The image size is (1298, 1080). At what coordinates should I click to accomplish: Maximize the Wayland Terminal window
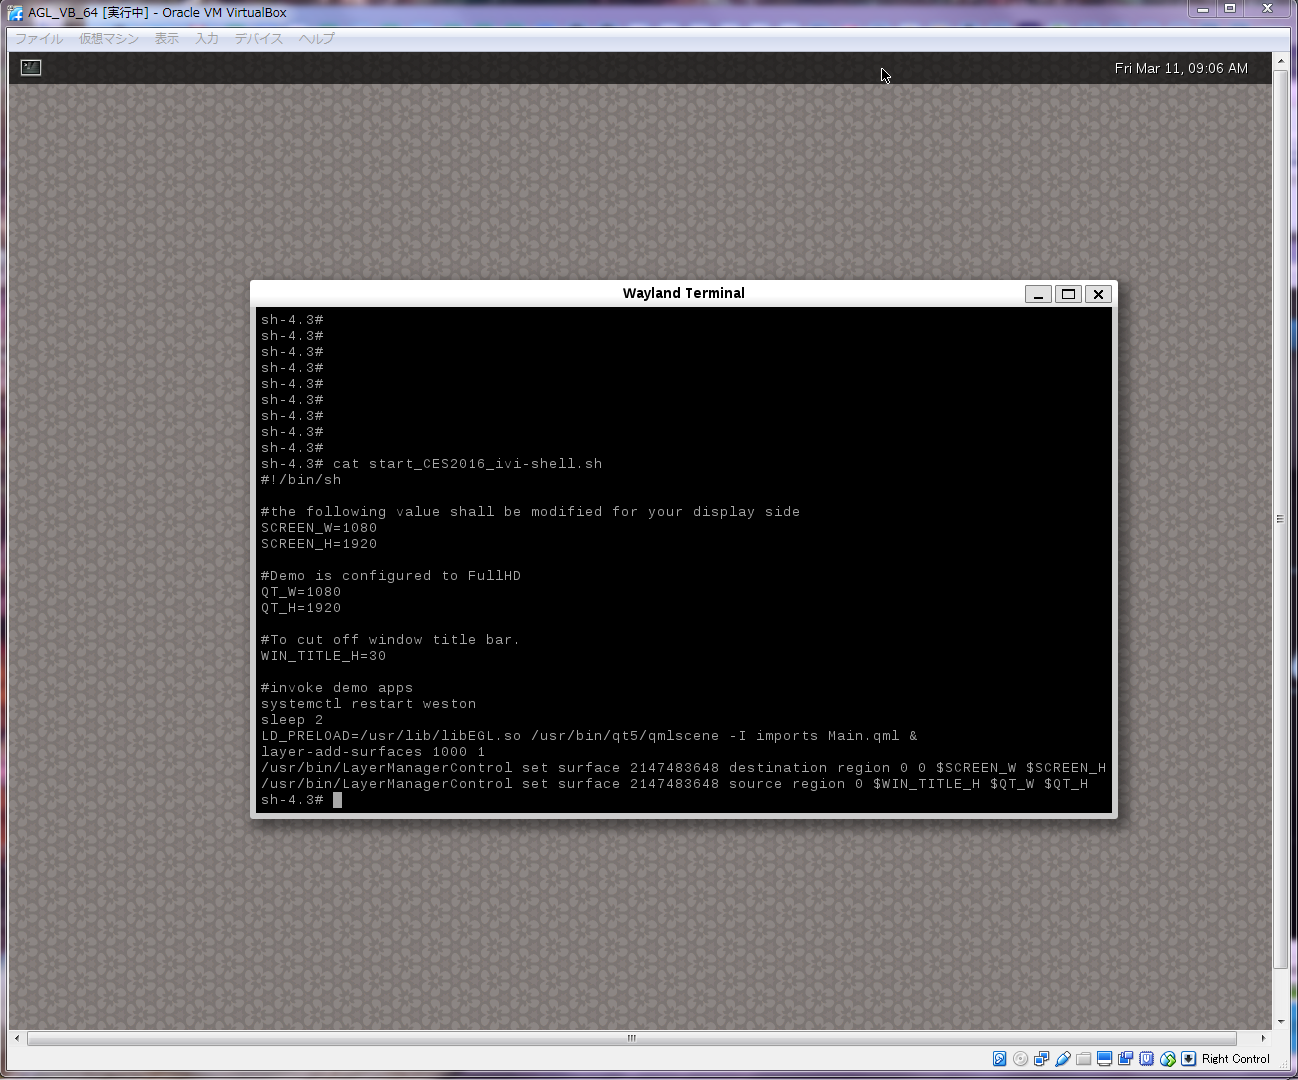click(1068, 293)
